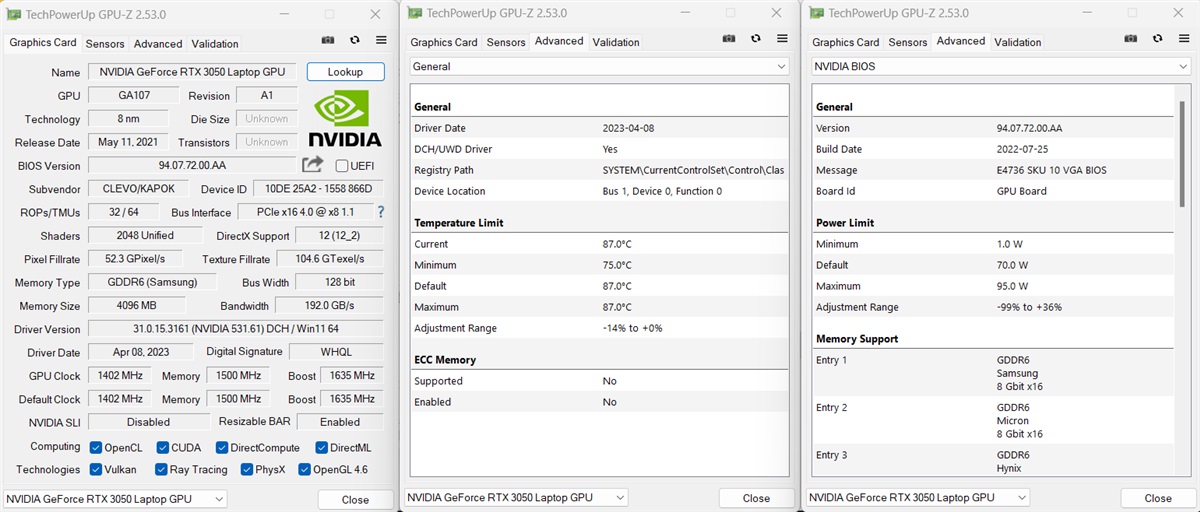This screenshot has width=1200, height=512.
Task: Click the Lookup button
Action: tap(345, 72)
